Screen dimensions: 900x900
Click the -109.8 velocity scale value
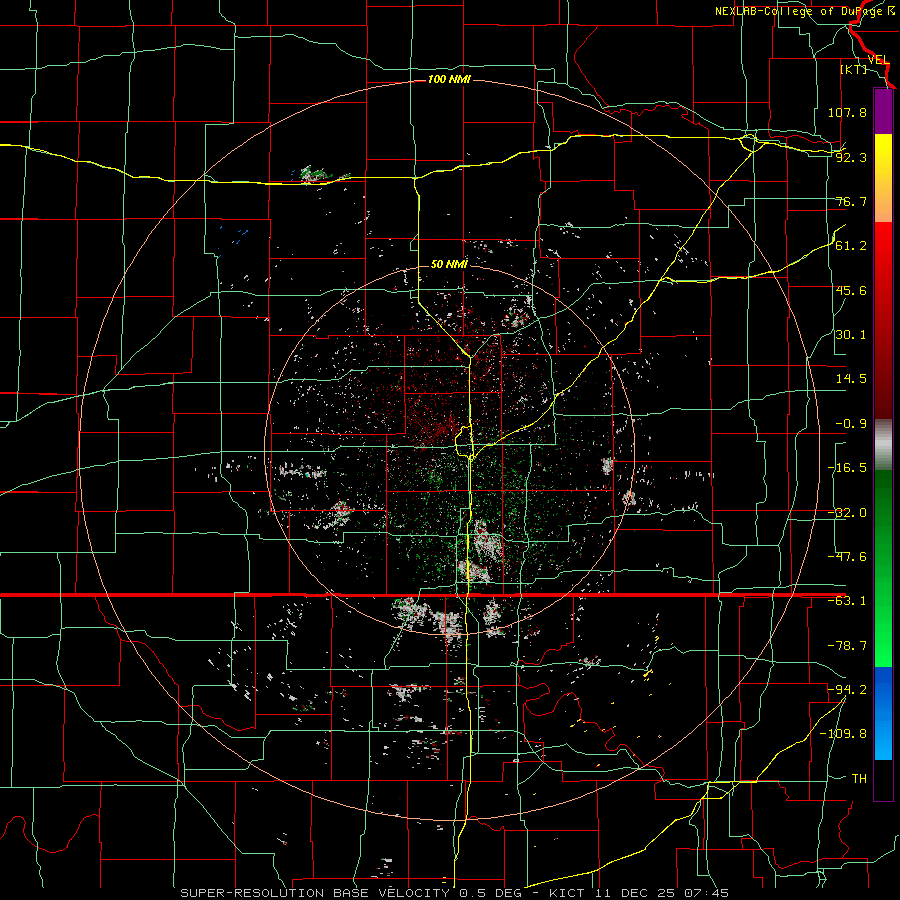pyautogui.click(x=843, y=734)
